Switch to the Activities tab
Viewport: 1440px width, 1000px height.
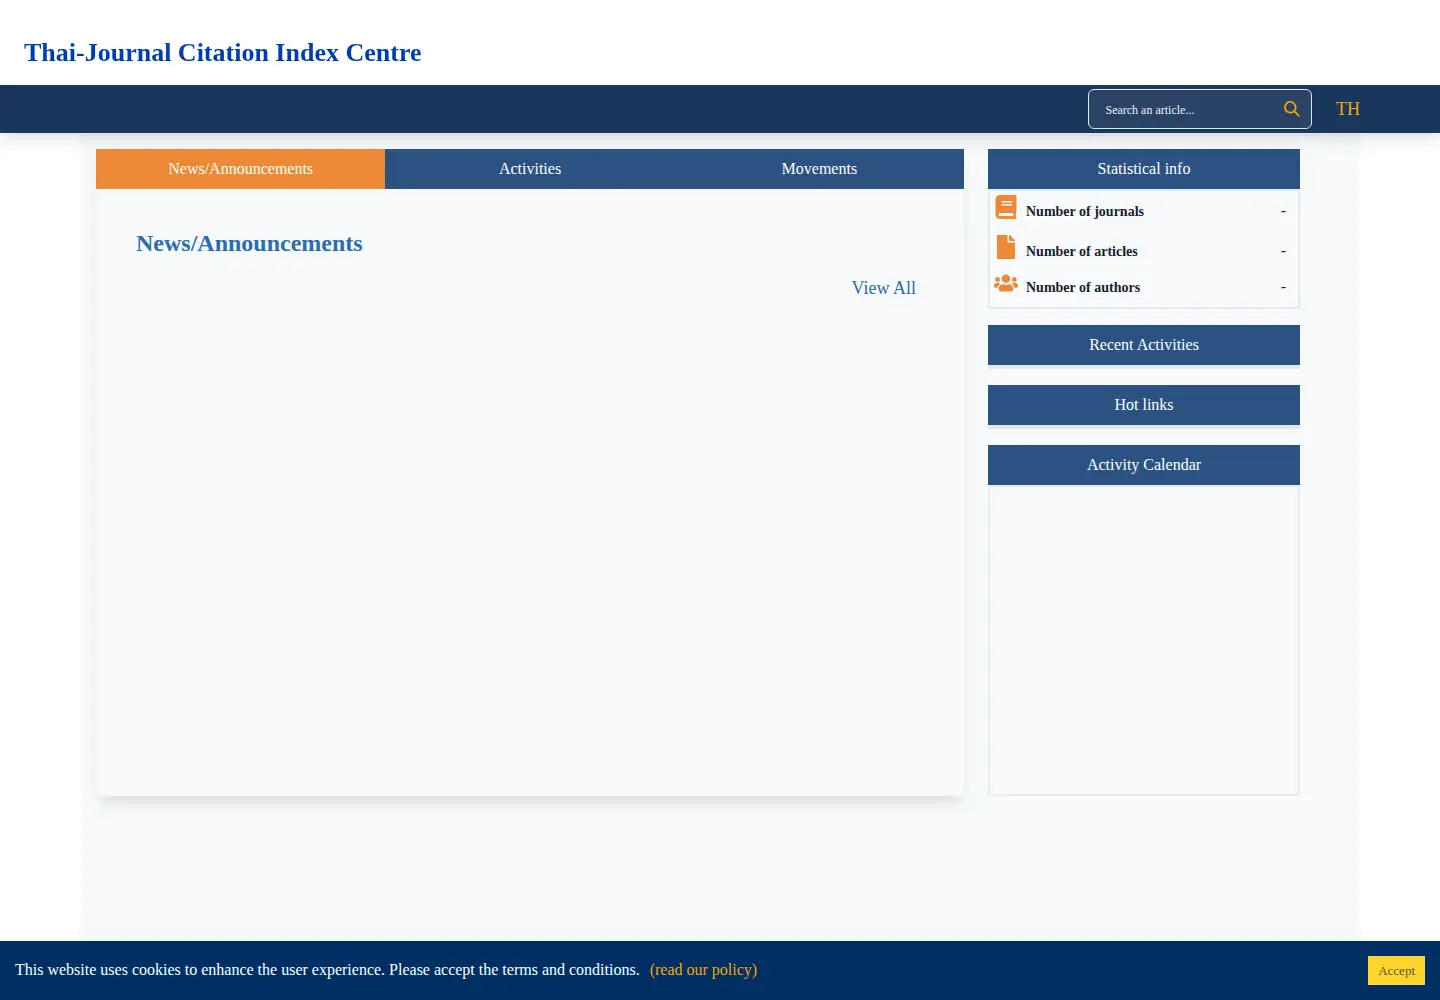(x=530, y=169)
